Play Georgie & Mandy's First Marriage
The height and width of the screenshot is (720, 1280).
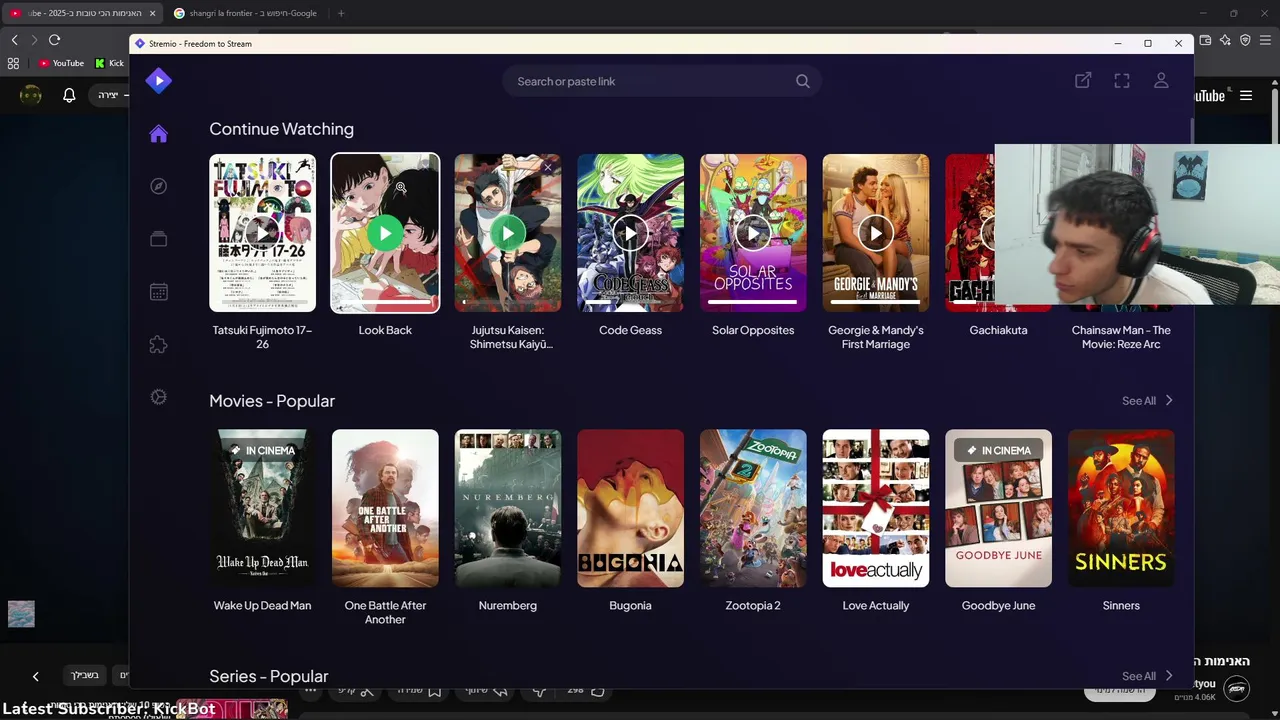click(x=876, y=233)
